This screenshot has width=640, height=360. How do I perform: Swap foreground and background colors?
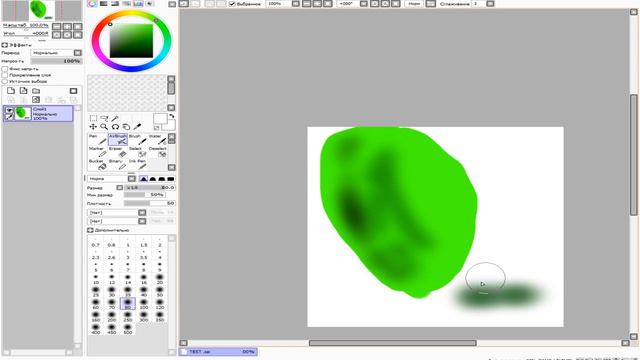pyautogui.click(x=172, y=116)
